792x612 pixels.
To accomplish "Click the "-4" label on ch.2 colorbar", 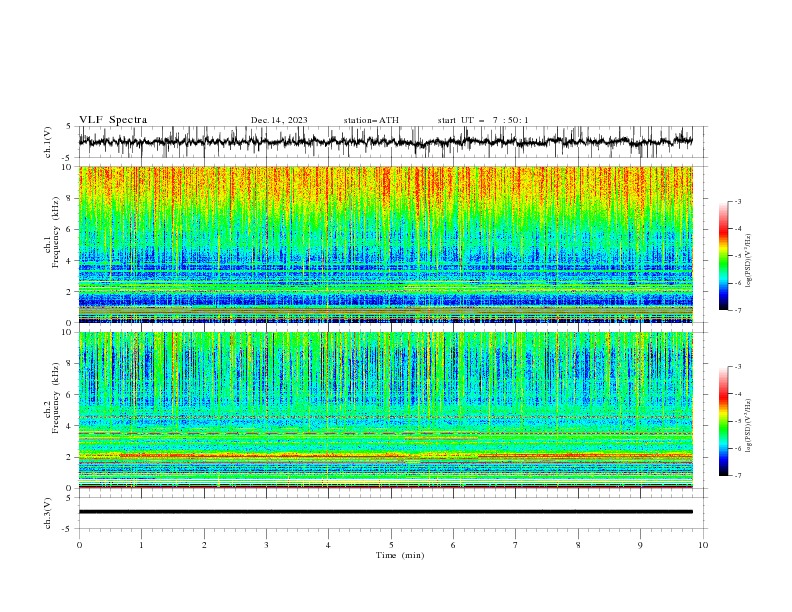I will tap(737, 394).
